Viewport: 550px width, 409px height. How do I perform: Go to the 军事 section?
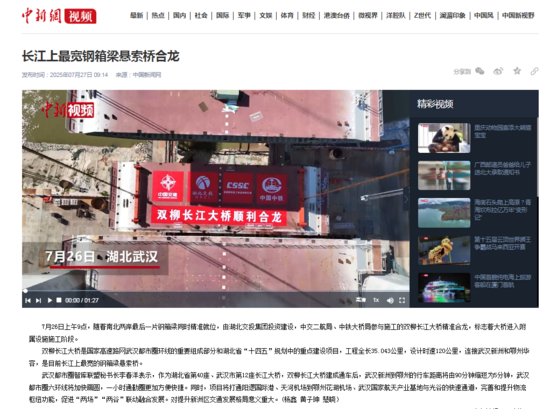[244, 15]
